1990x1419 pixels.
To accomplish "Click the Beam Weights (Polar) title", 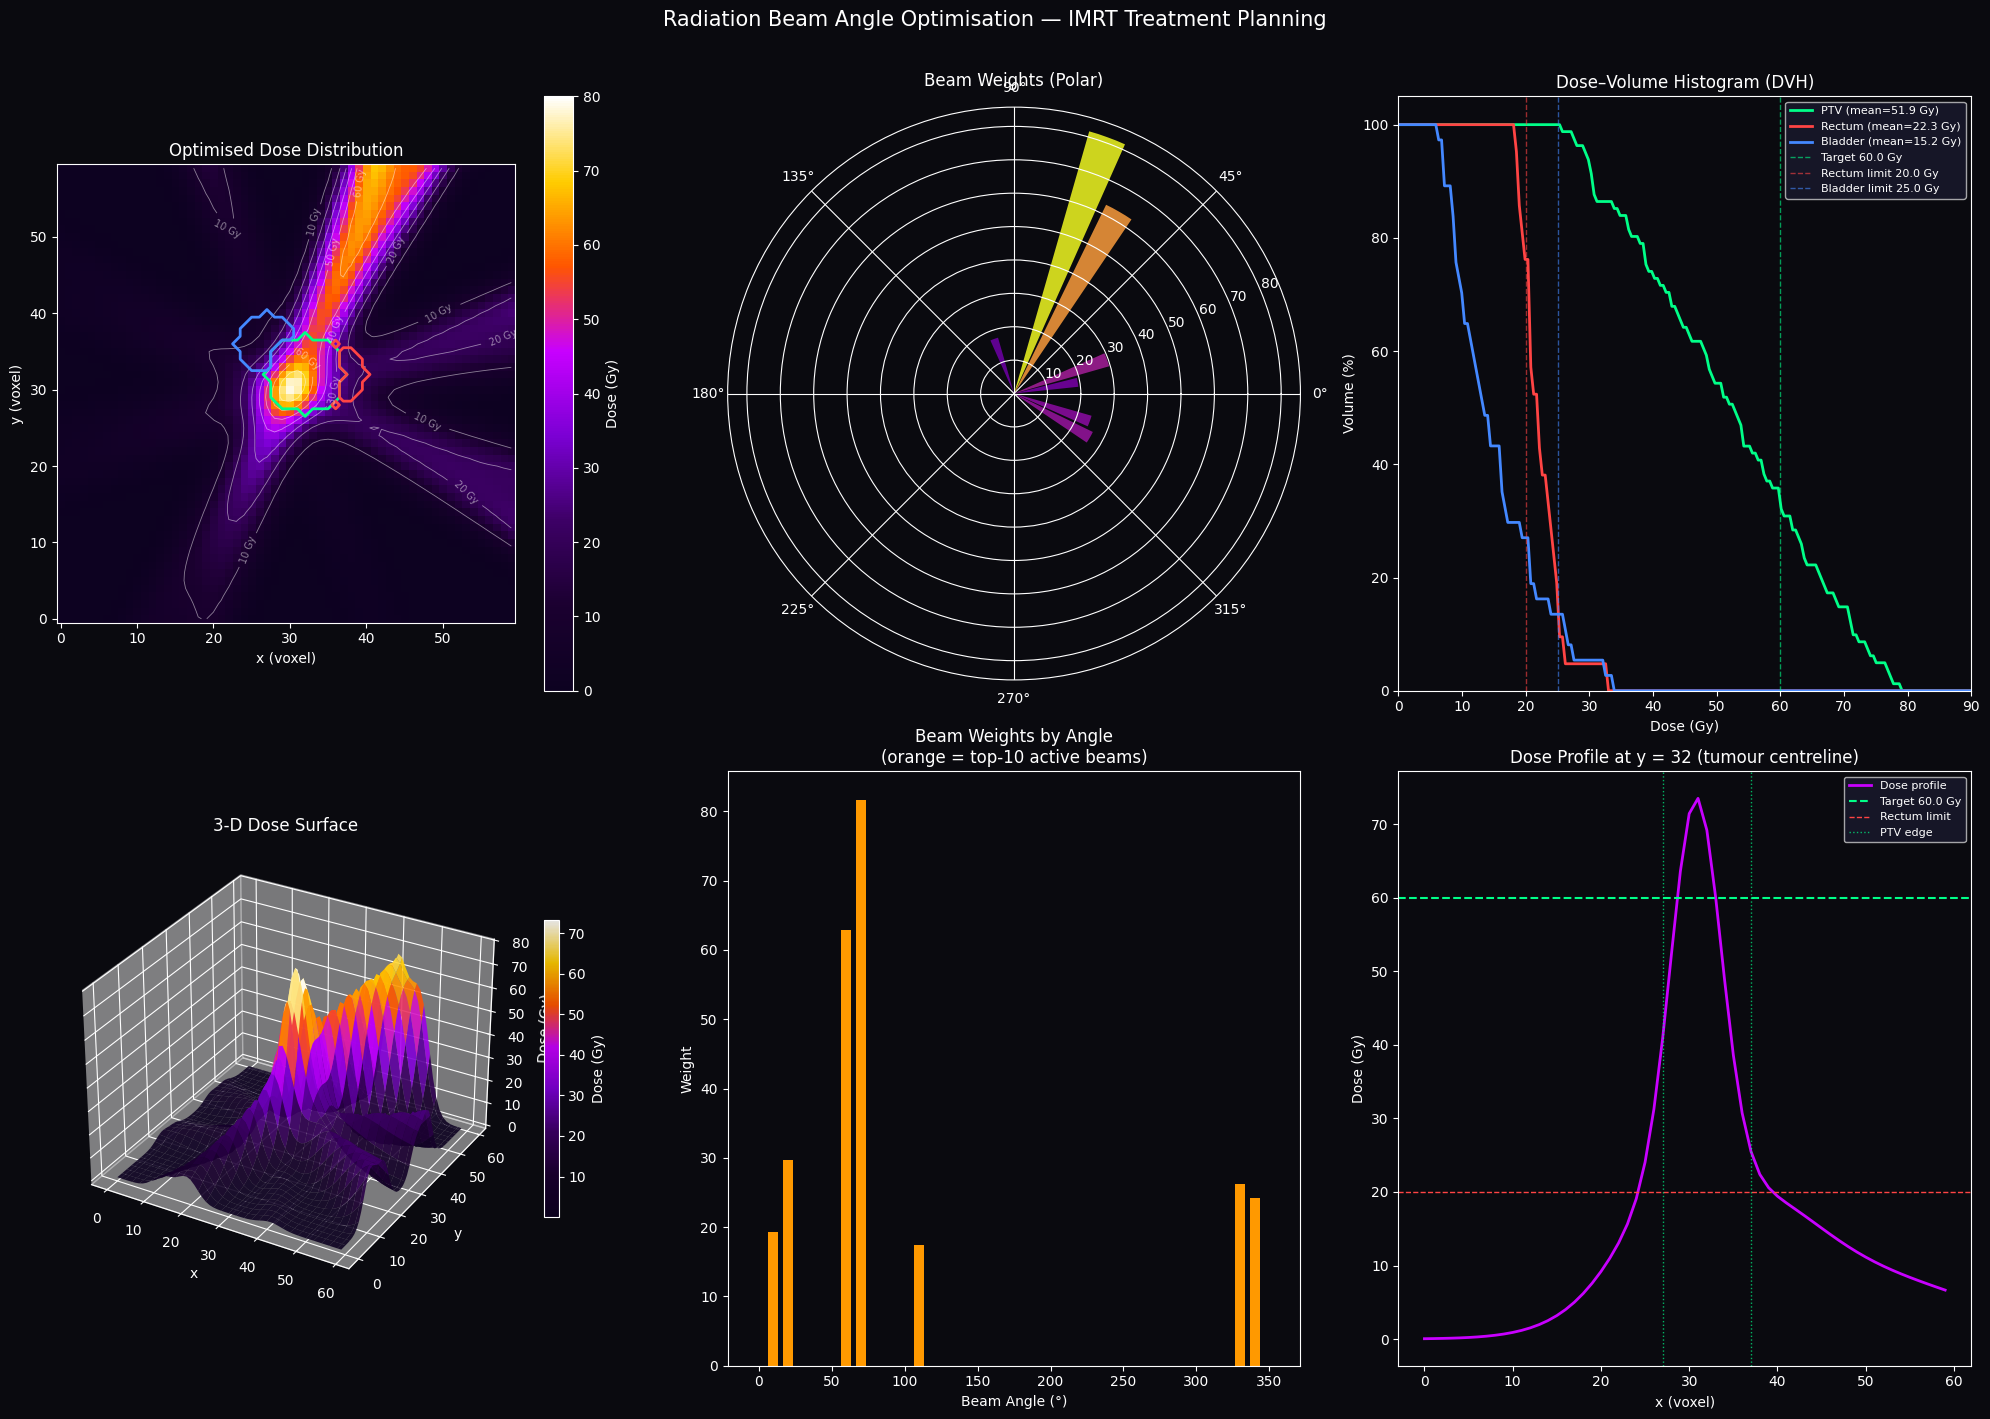I will click(x=1014, y=80).
